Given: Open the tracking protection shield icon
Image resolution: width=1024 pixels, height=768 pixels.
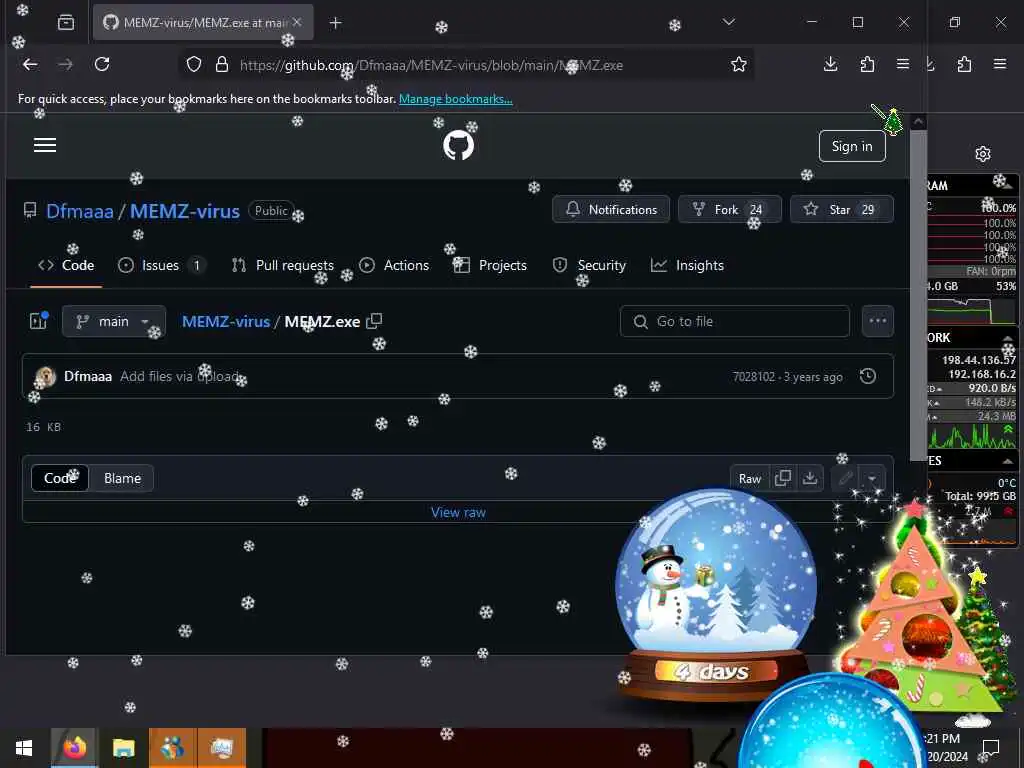Looking at the screenshot, I should (x=194, y=65).
